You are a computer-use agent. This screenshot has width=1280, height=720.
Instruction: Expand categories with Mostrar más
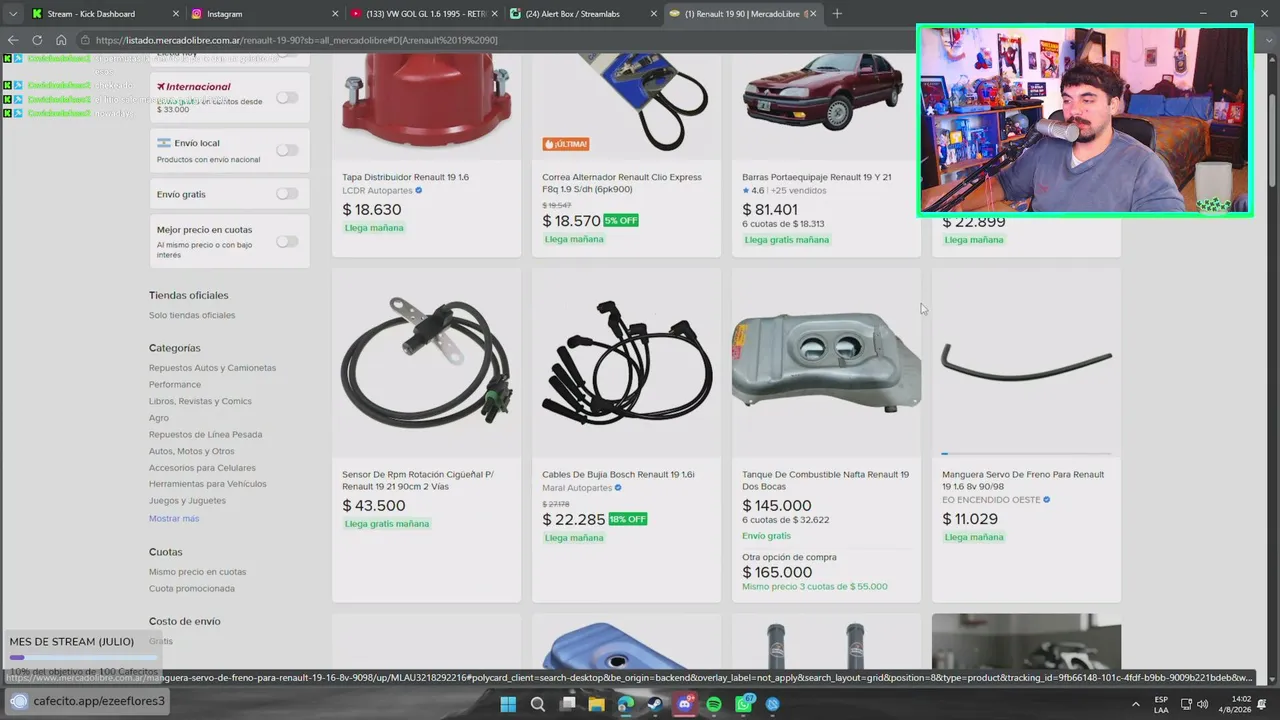click(x=174, y=518)
